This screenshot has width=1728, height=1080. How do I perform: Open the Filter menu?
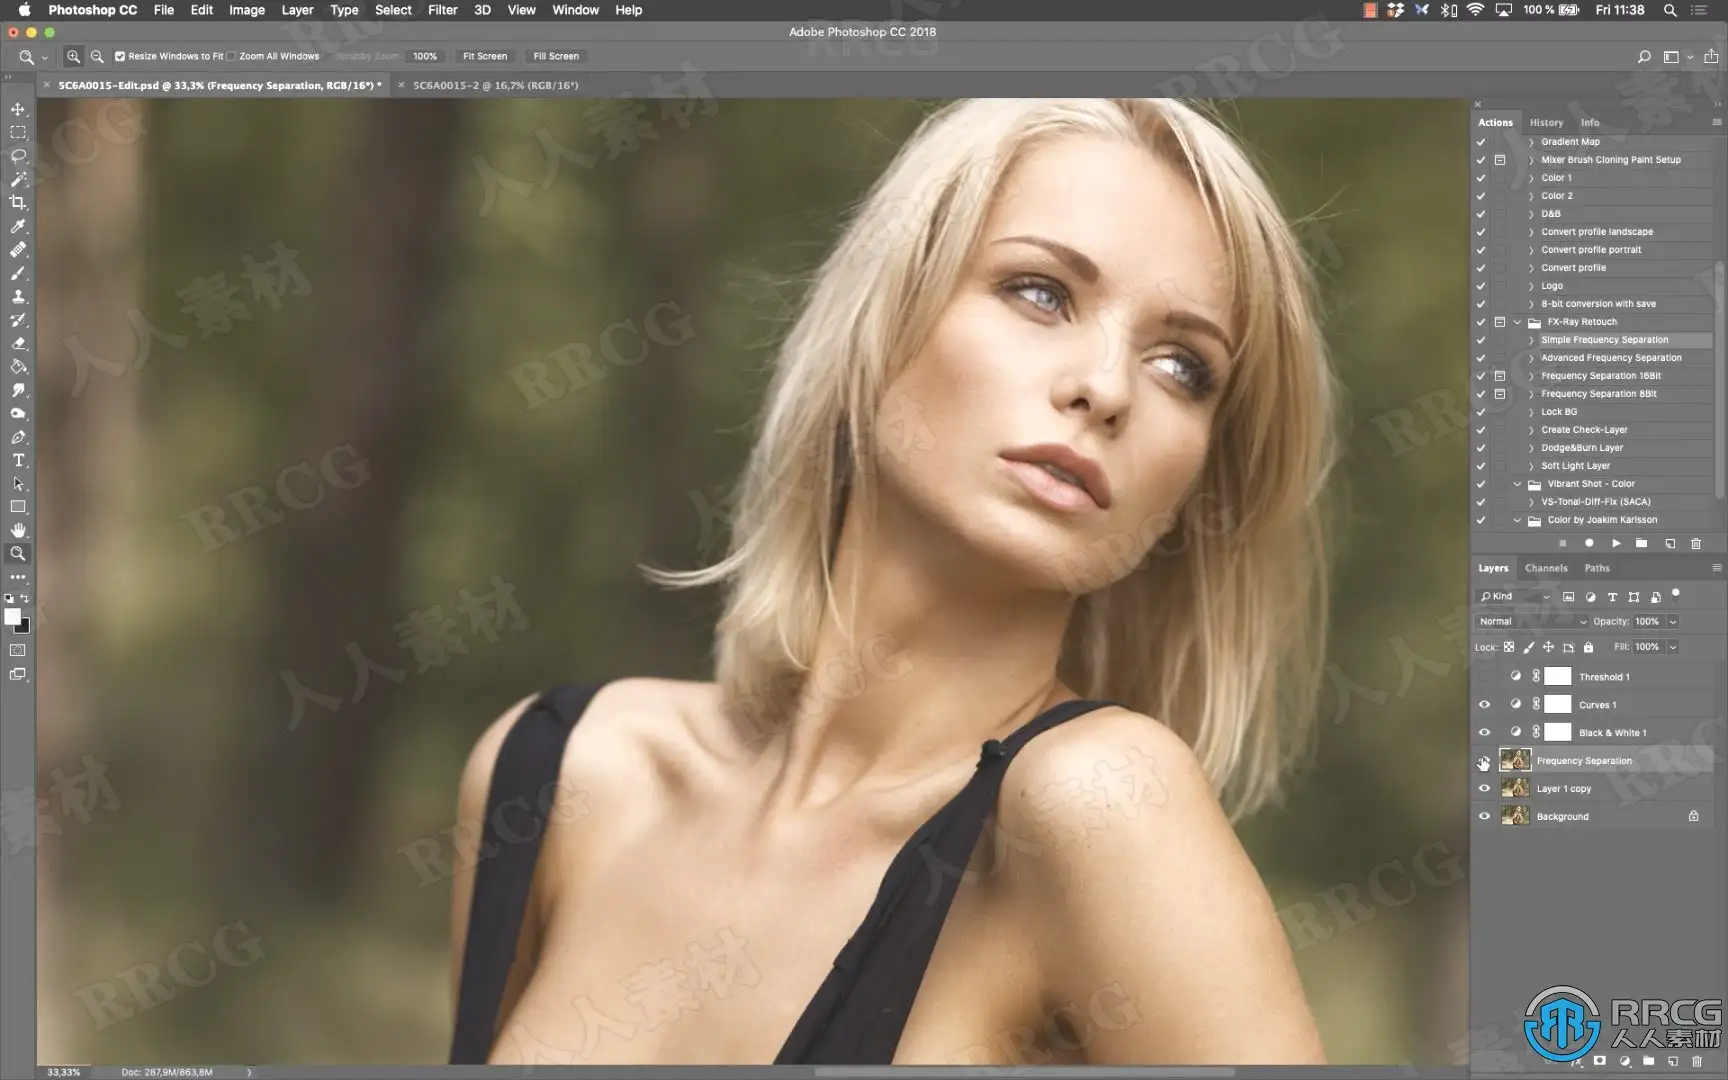tap(442, 10)
